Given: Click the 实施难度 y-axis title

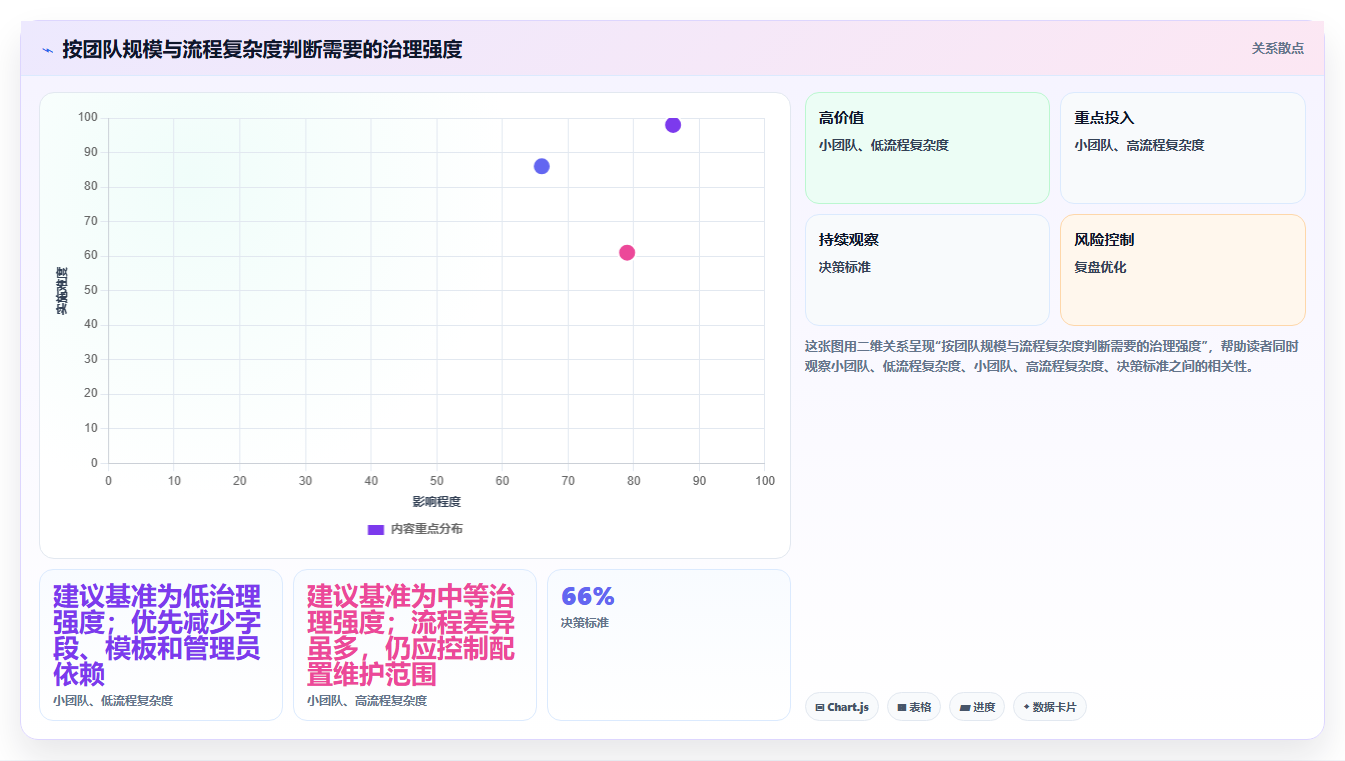Looking at the screenshot, I should coord(62,291).
